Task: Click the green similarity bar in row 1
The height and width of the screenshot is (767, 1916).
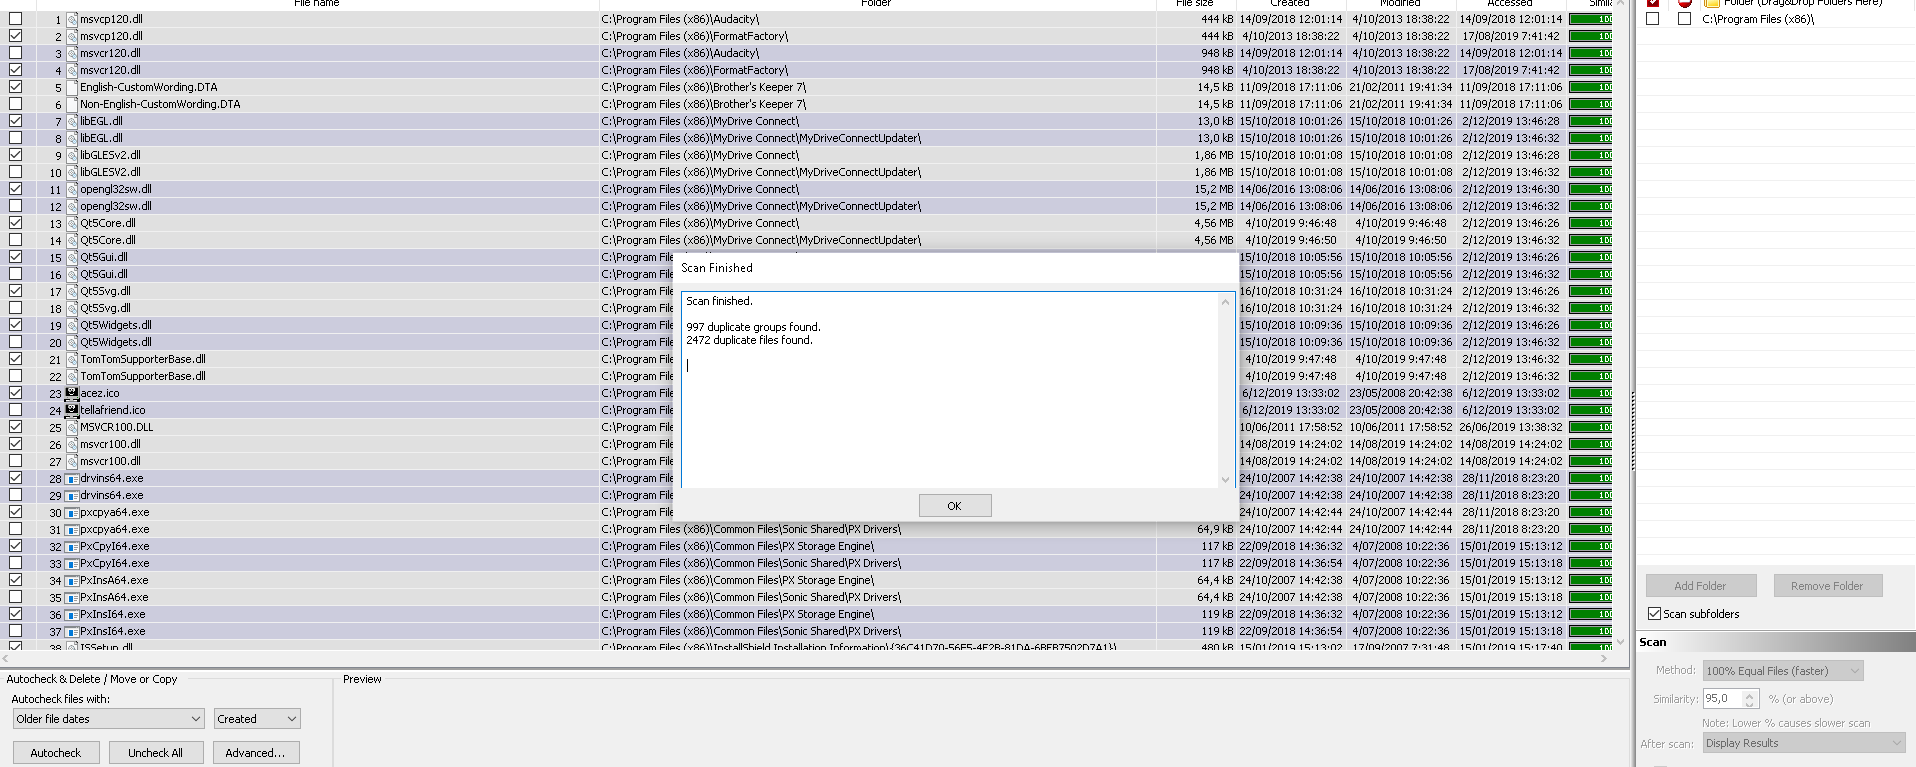Action: 1590,19
